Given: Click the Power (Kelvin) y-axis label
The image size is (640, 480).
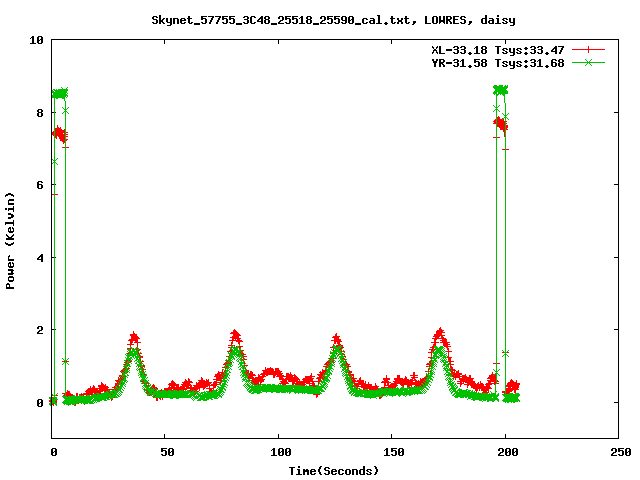Looking at the screenshot, I should pyautogui.click(x=11, y=238).
